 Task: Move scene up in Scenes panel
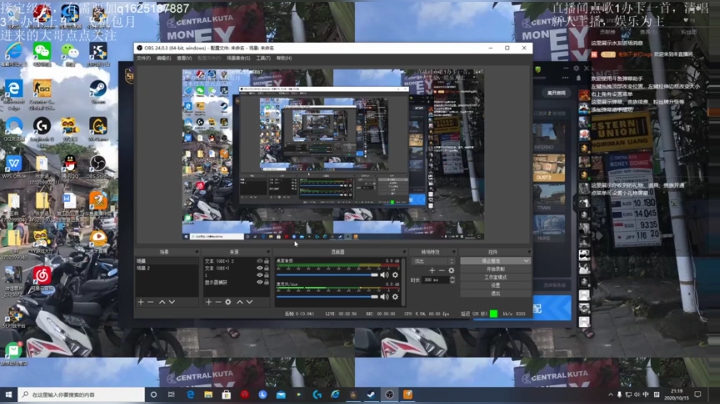coord(162,302)
